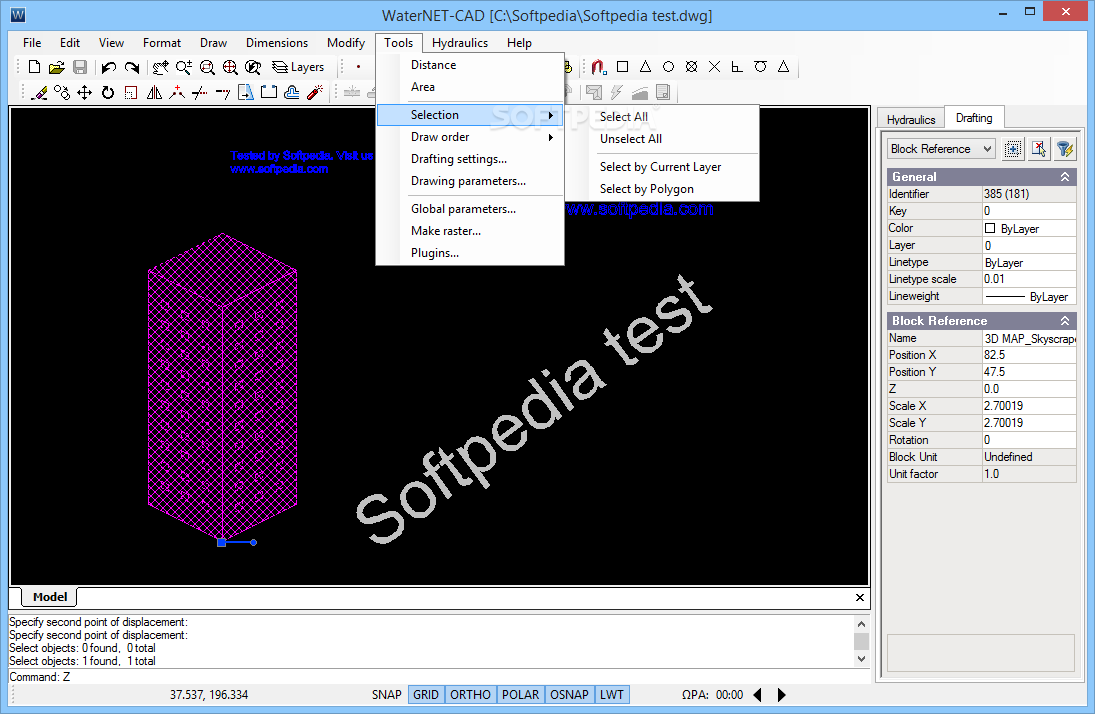Select the Pan hand tool
This screenshot has width=1095, height=714.
(x=161, y=67)
